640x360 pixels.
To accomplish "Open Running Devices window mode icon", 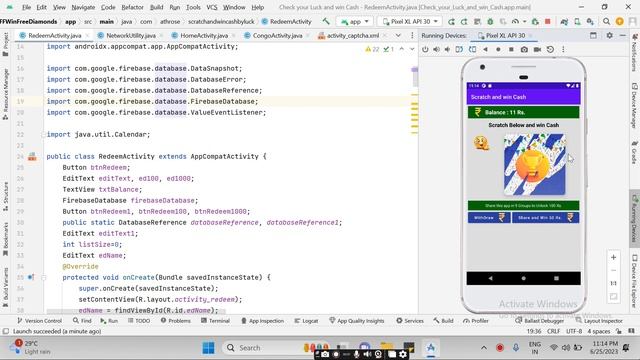I will (593, 36).
